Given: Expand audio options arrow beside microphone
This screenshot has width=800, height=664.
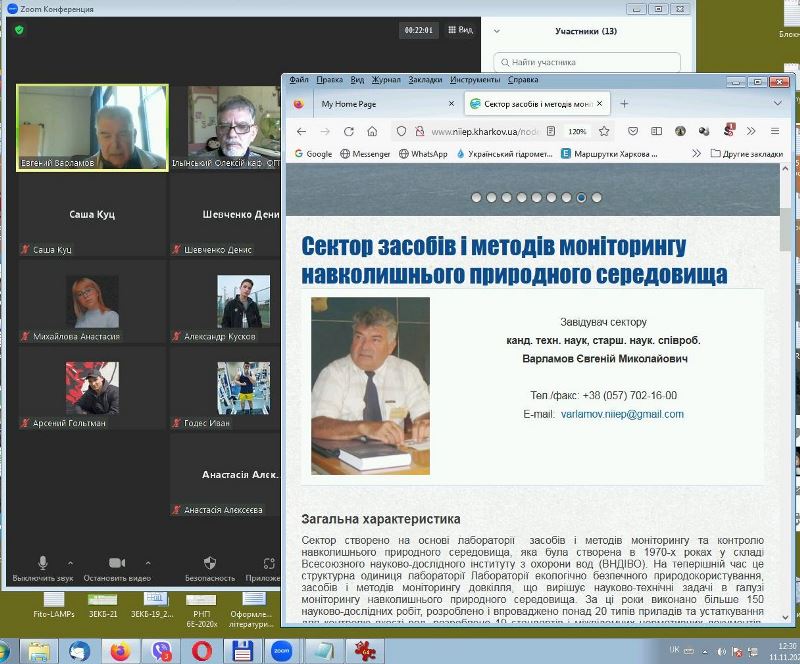Looking at the screenshot, I should 70,562.
